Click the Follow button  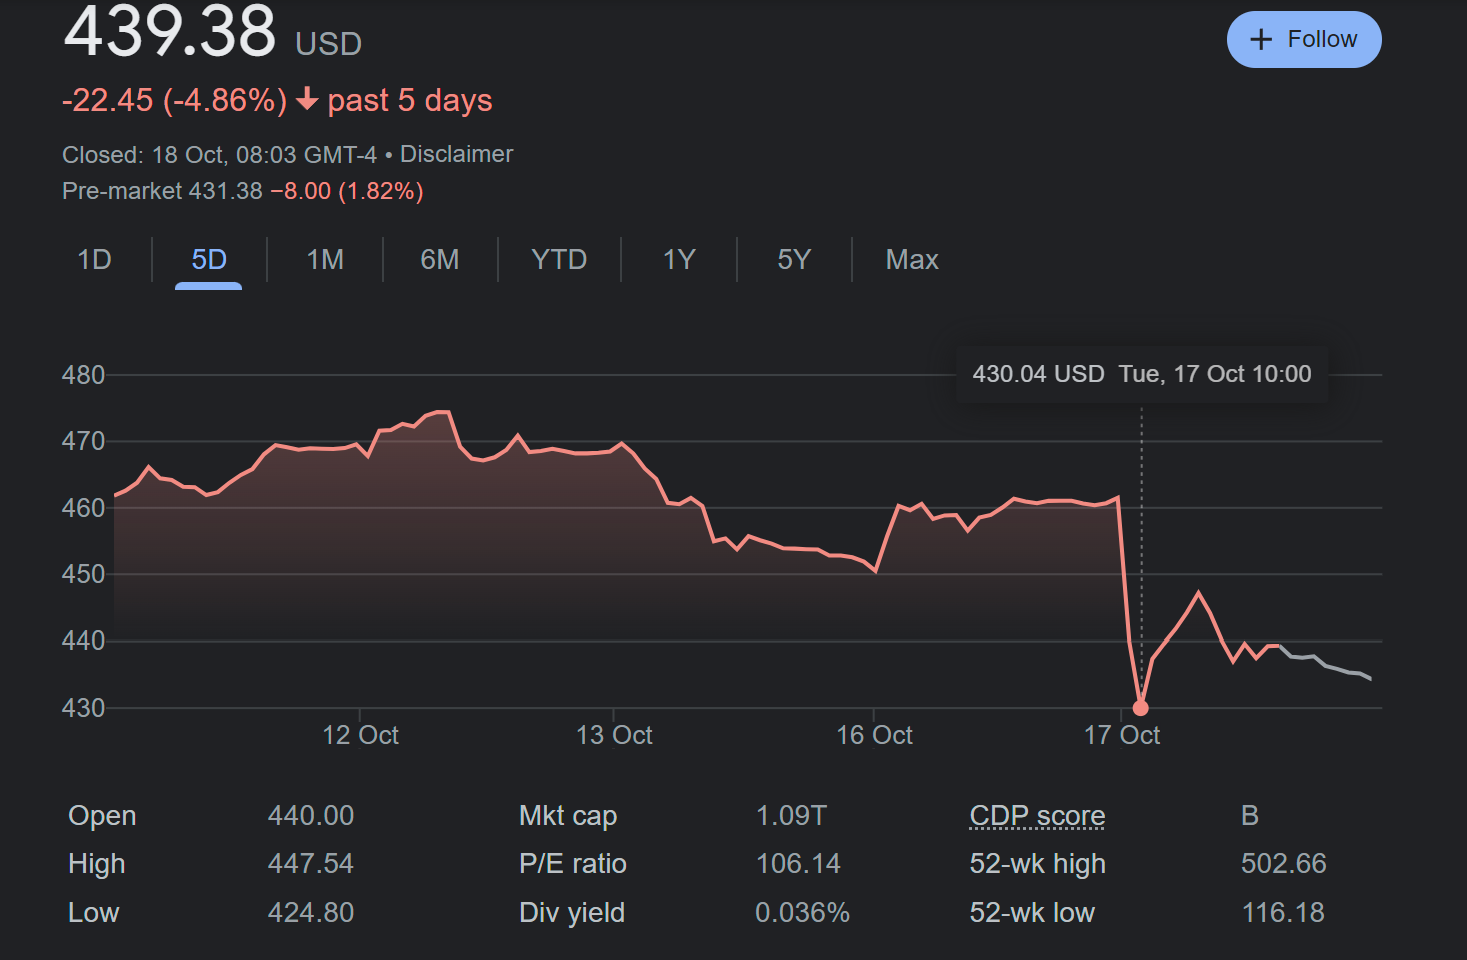click(1303, 40)
